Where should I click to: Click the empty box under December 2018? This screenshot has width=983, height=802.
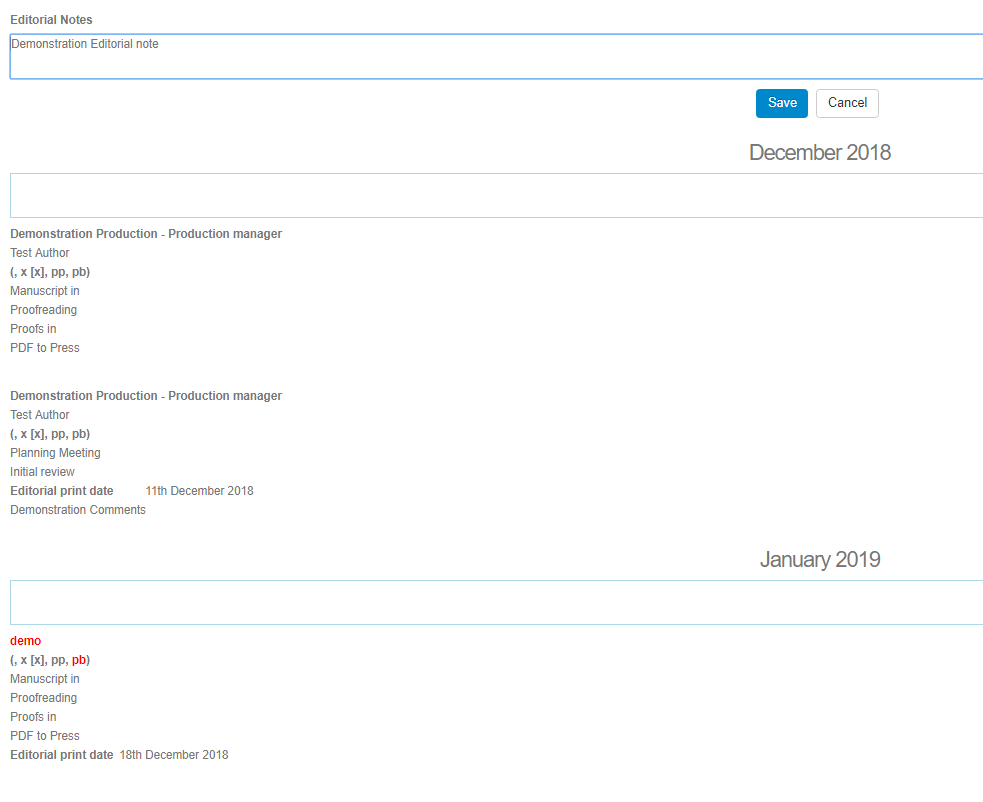(496, 196)
